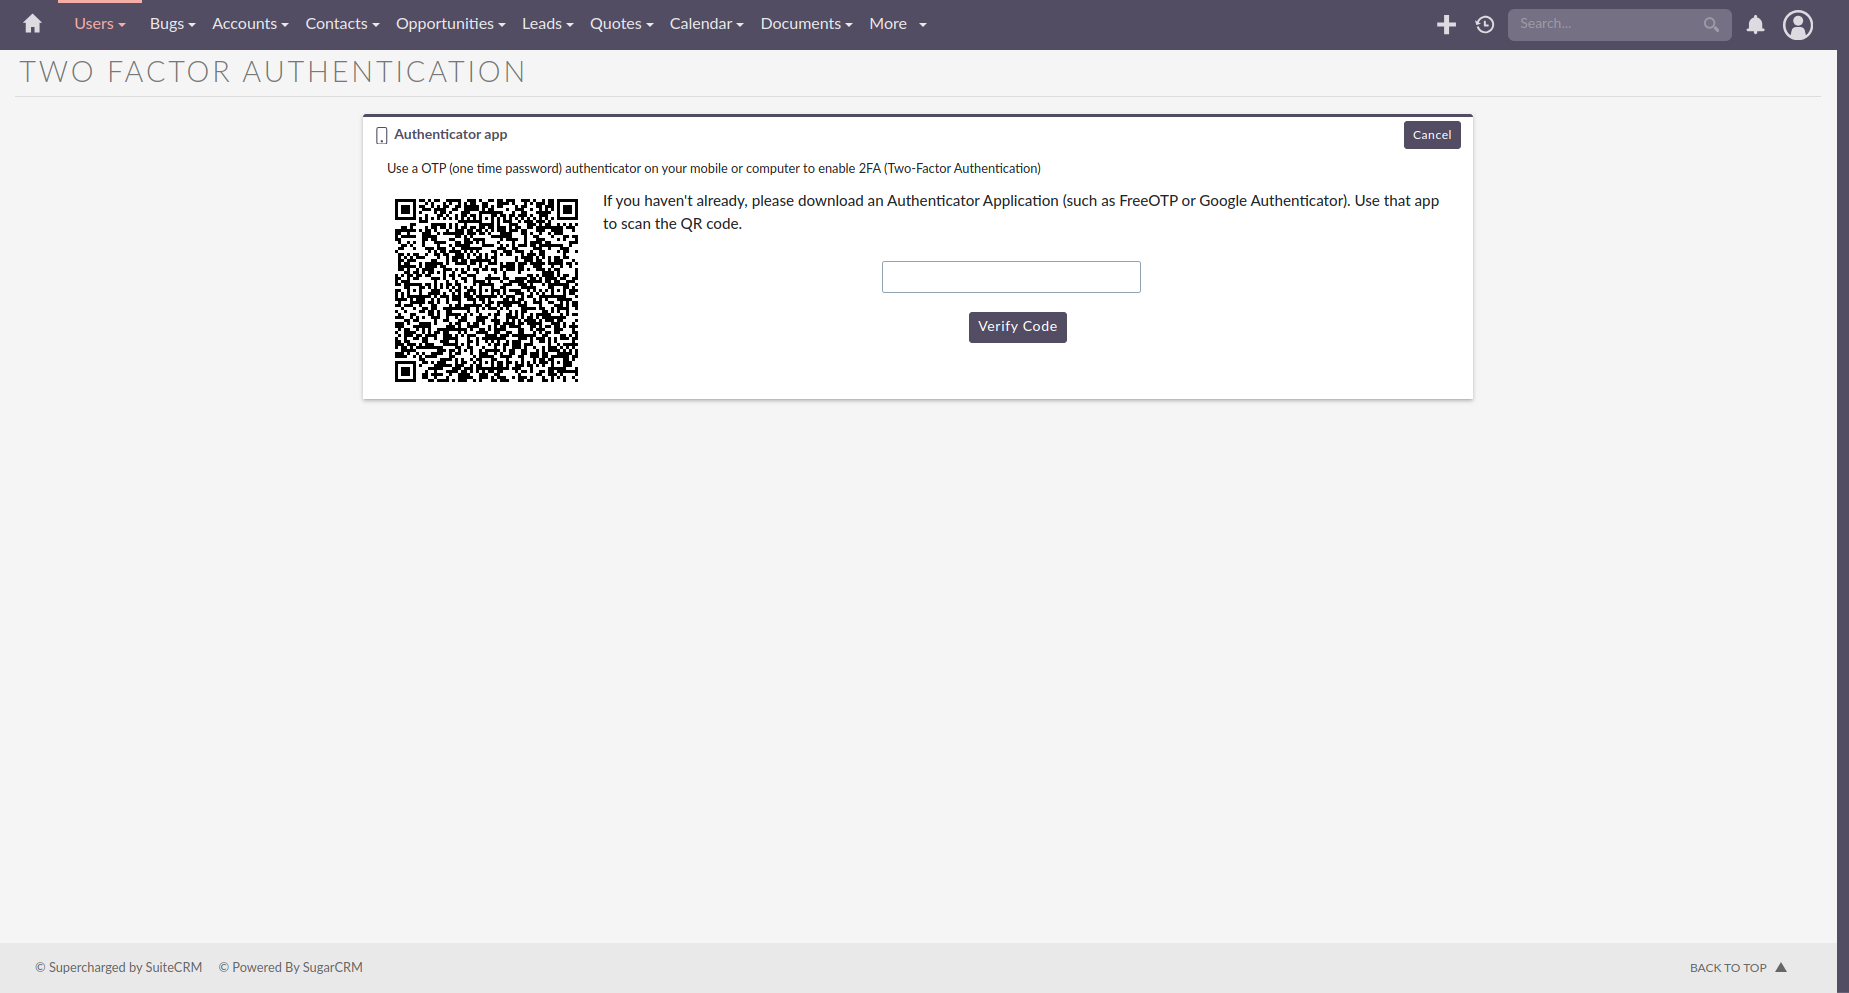The height and width of the screenshot is (993, 1849).
Task: Open the quick create plus icon
Action: [1446, 24]
